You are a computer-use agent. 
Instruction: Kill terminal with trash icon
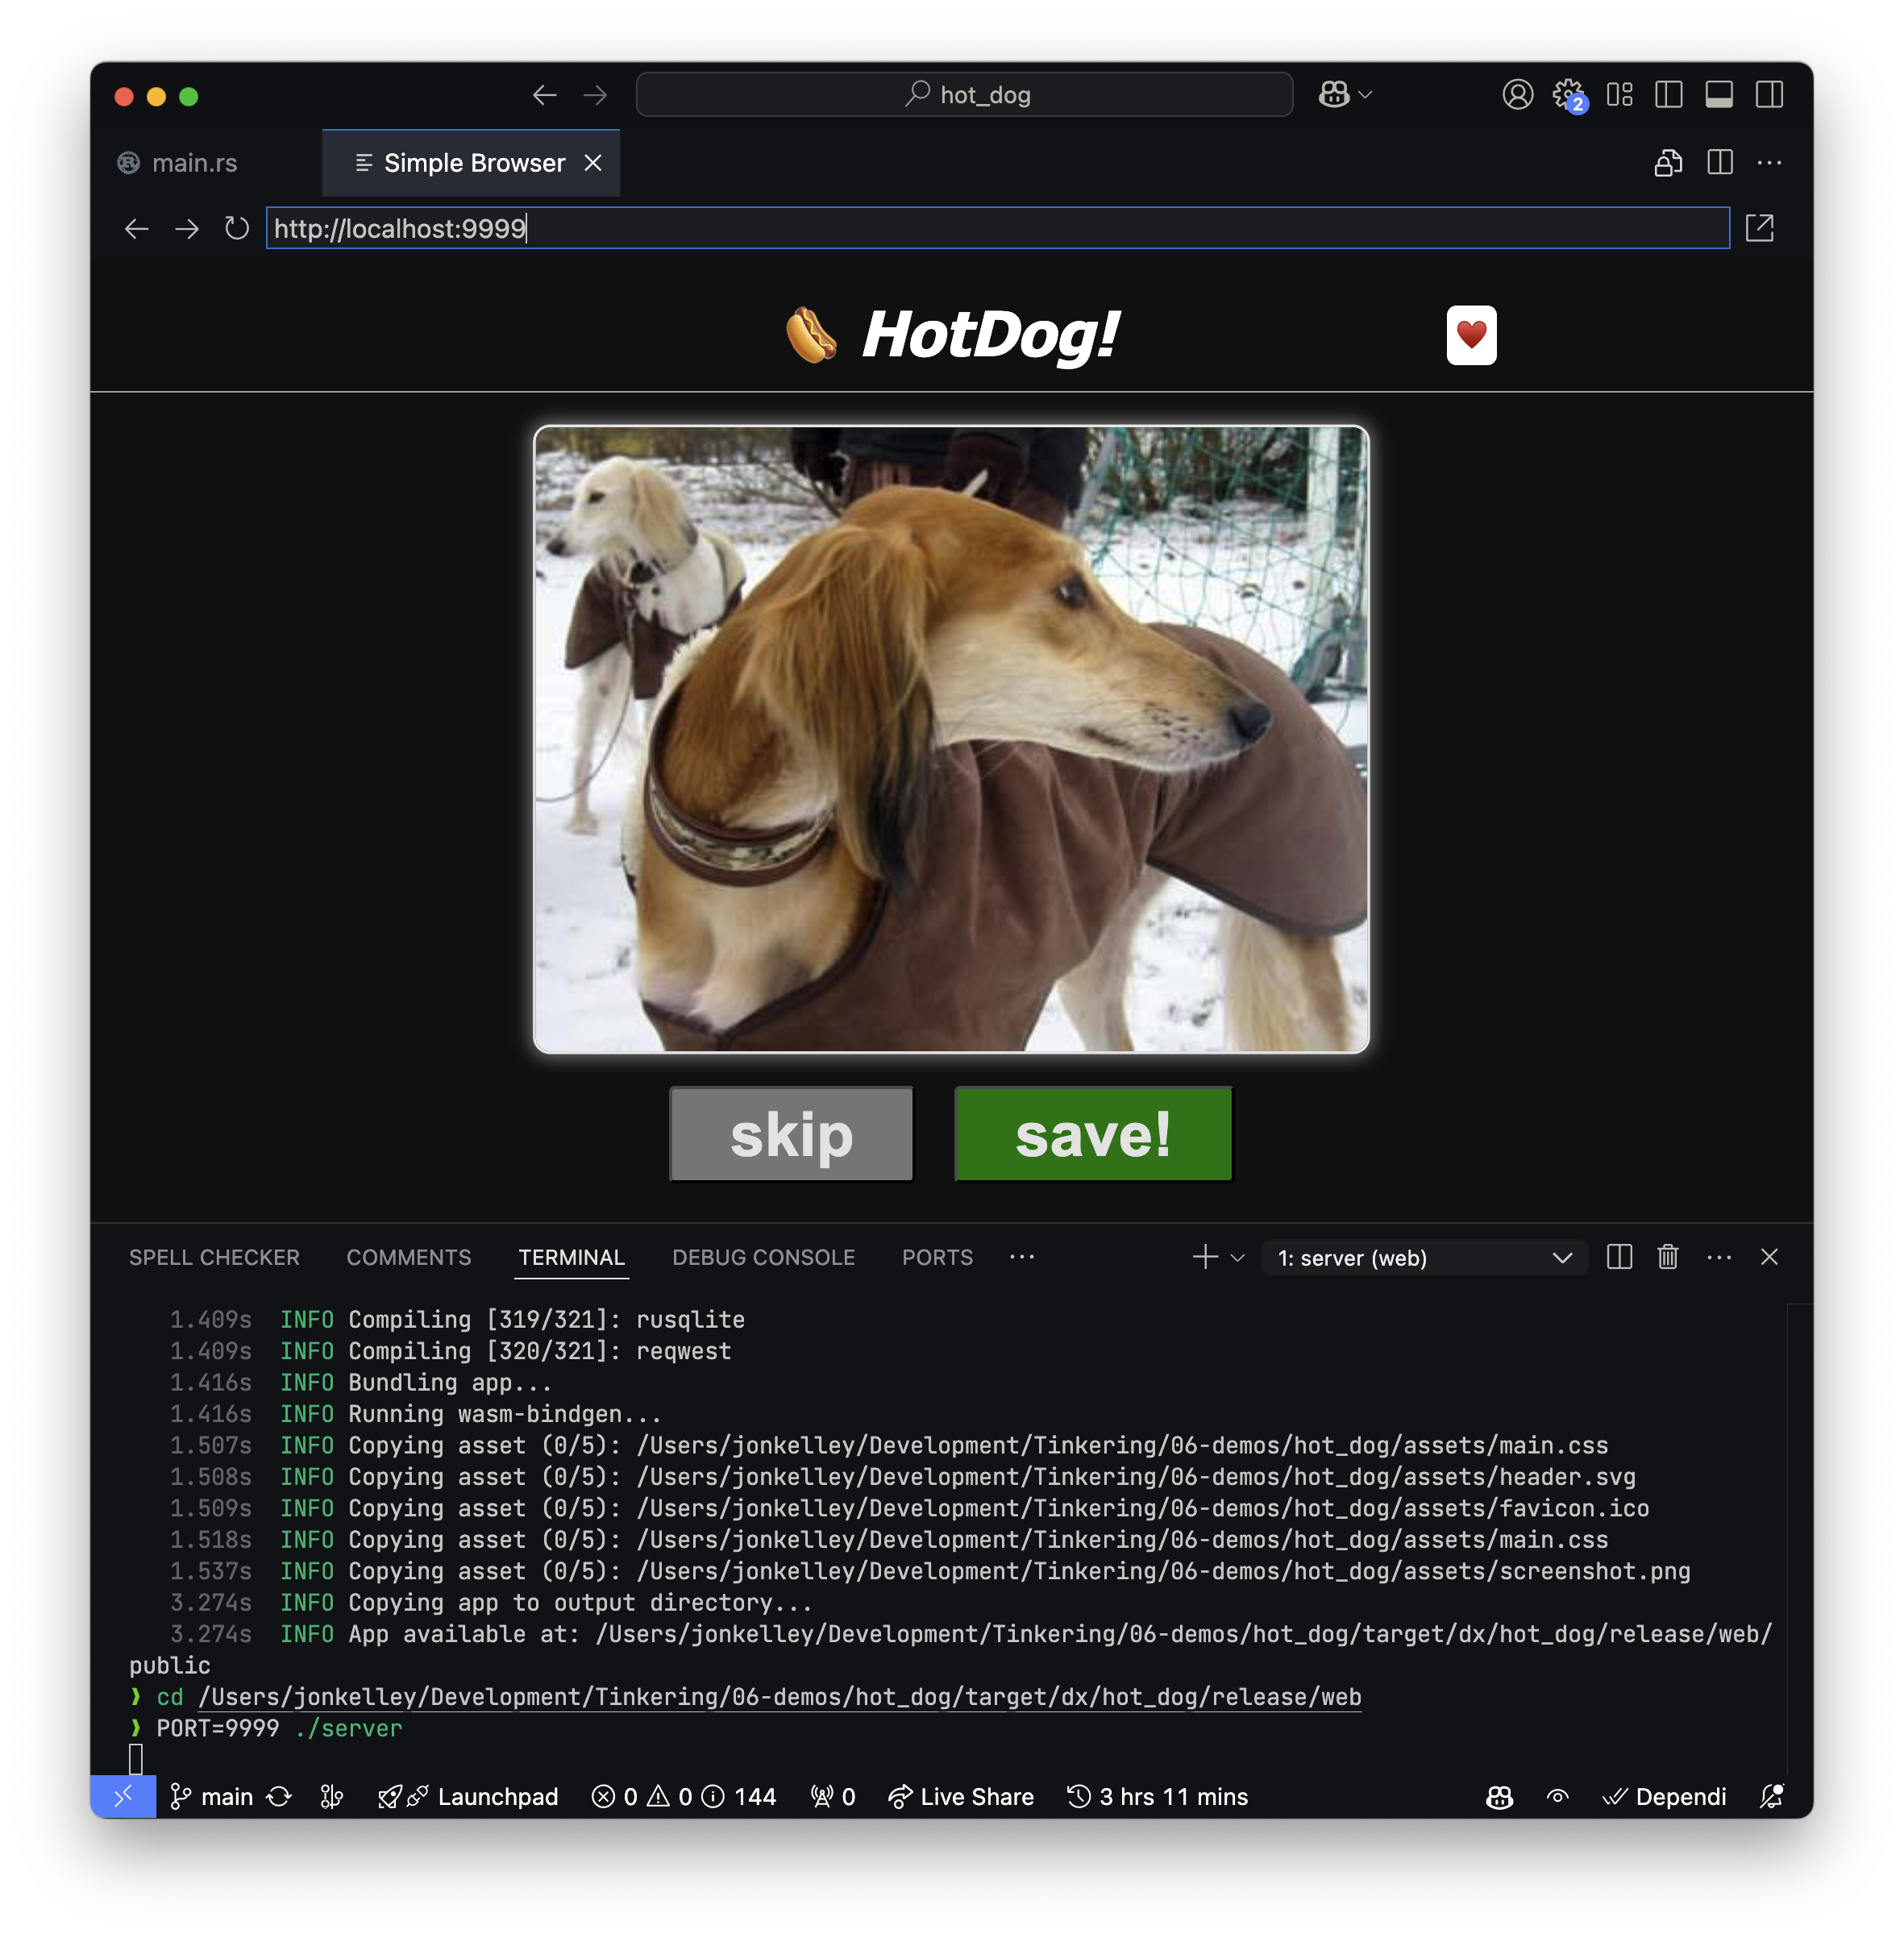pos(1667,1257)
